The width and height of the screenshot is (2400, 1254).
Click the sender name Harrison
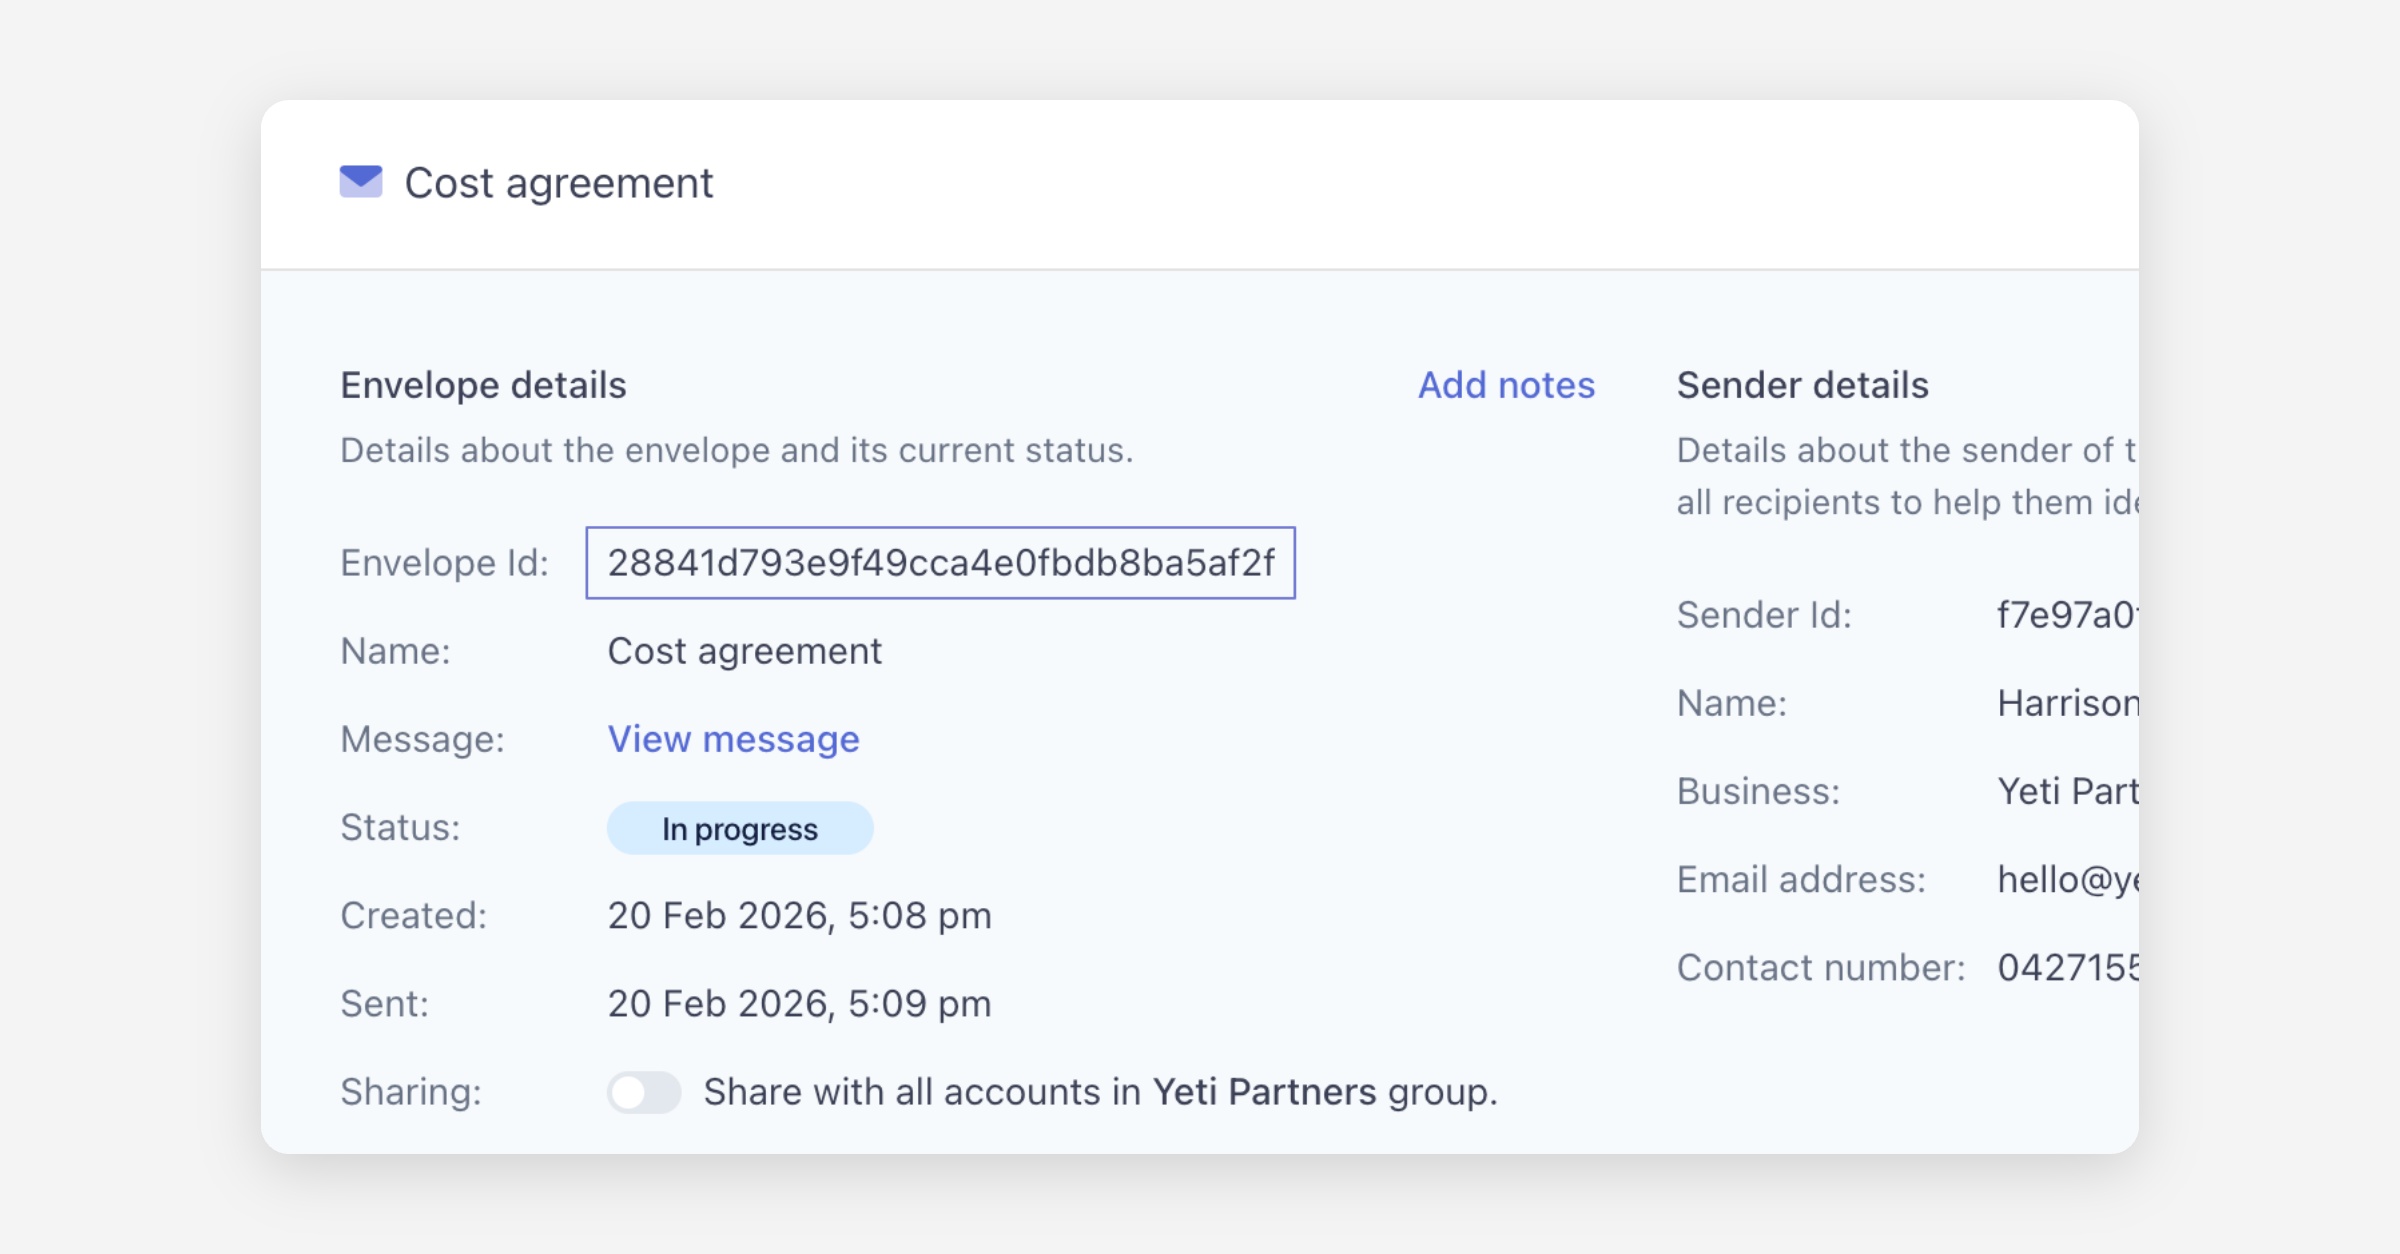click(x=2066, y=703)
